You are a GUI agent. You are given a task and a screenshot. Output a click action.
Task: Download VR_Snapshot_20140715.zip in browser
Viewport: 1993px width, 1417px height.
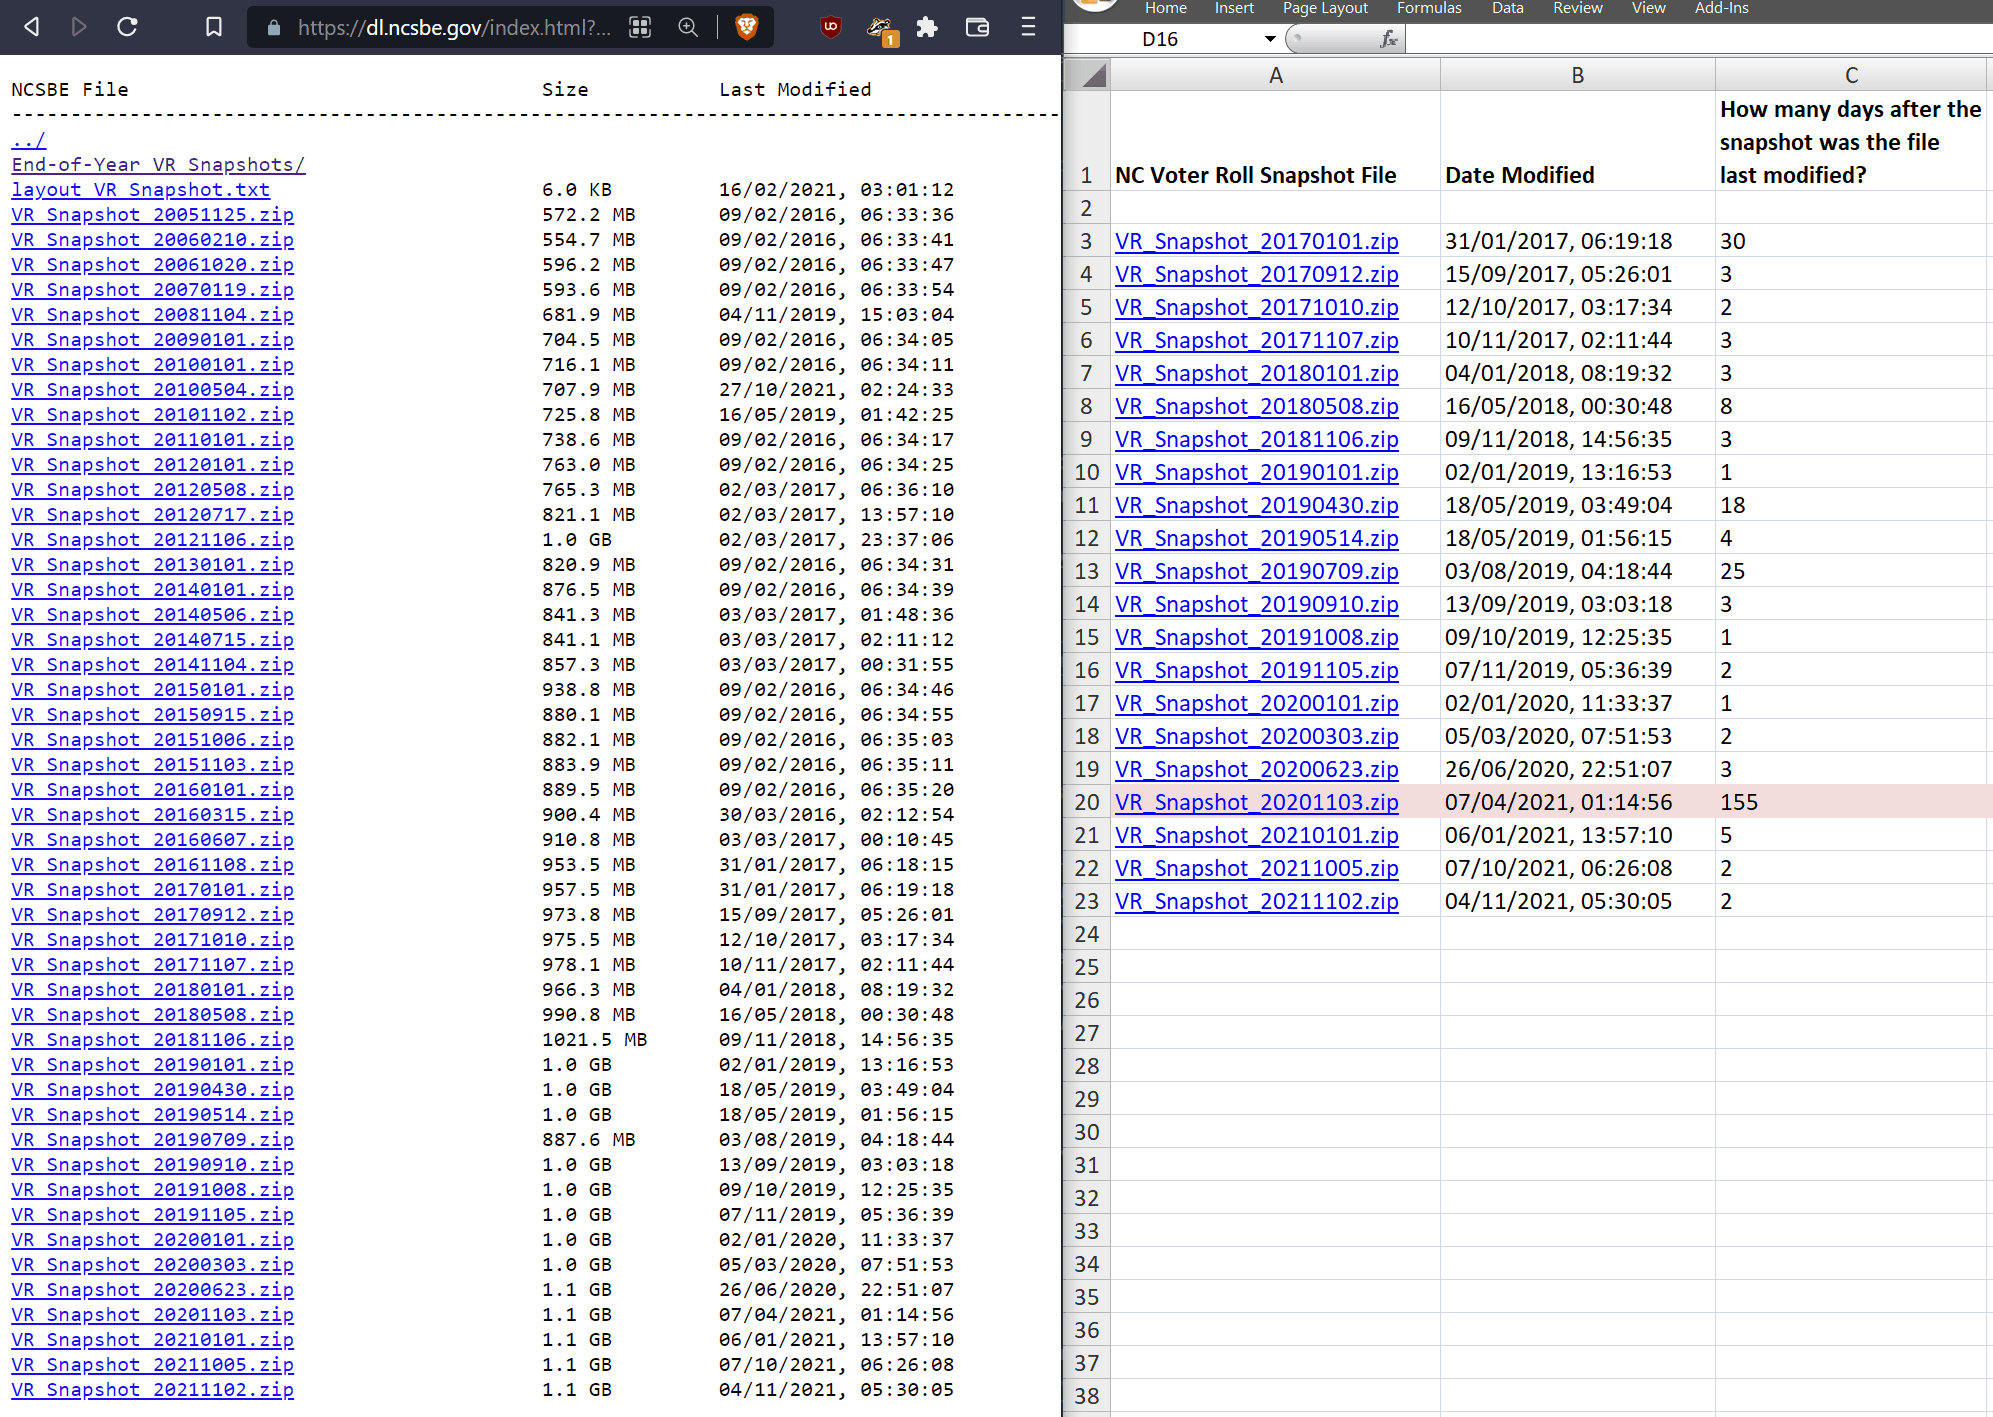153,640
